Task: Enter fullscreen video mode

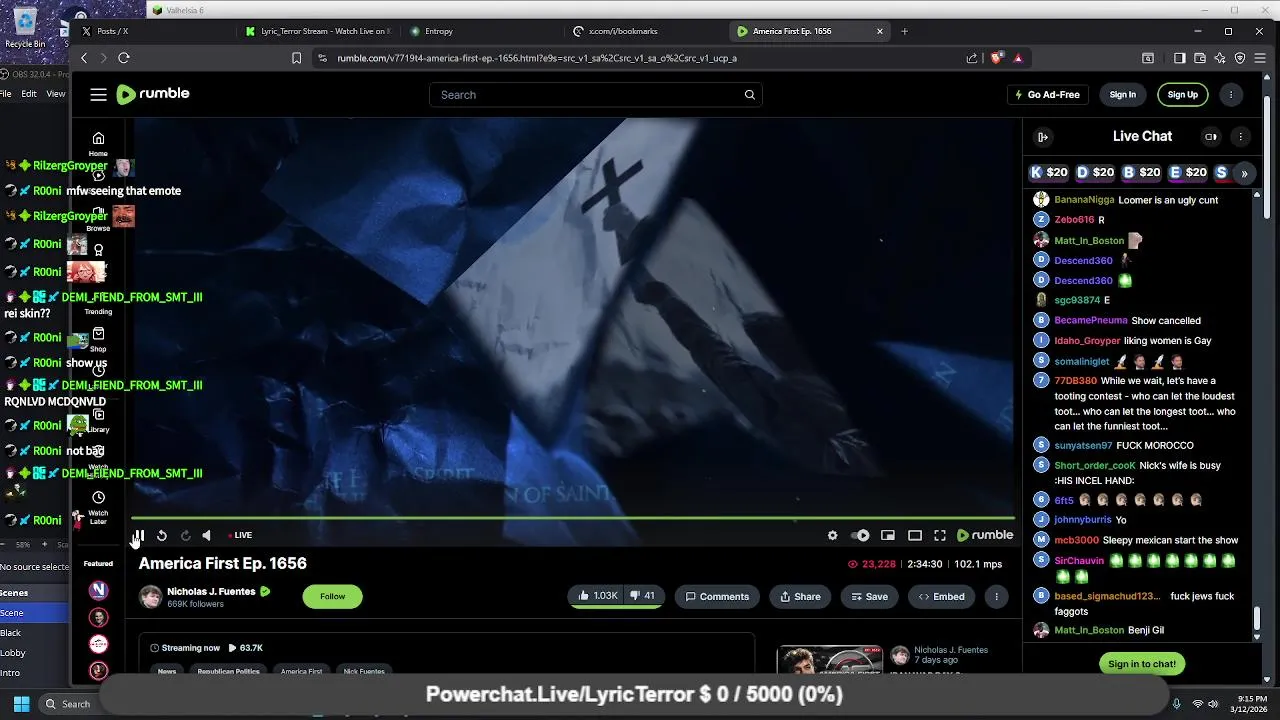Action: tap(940, 536)
